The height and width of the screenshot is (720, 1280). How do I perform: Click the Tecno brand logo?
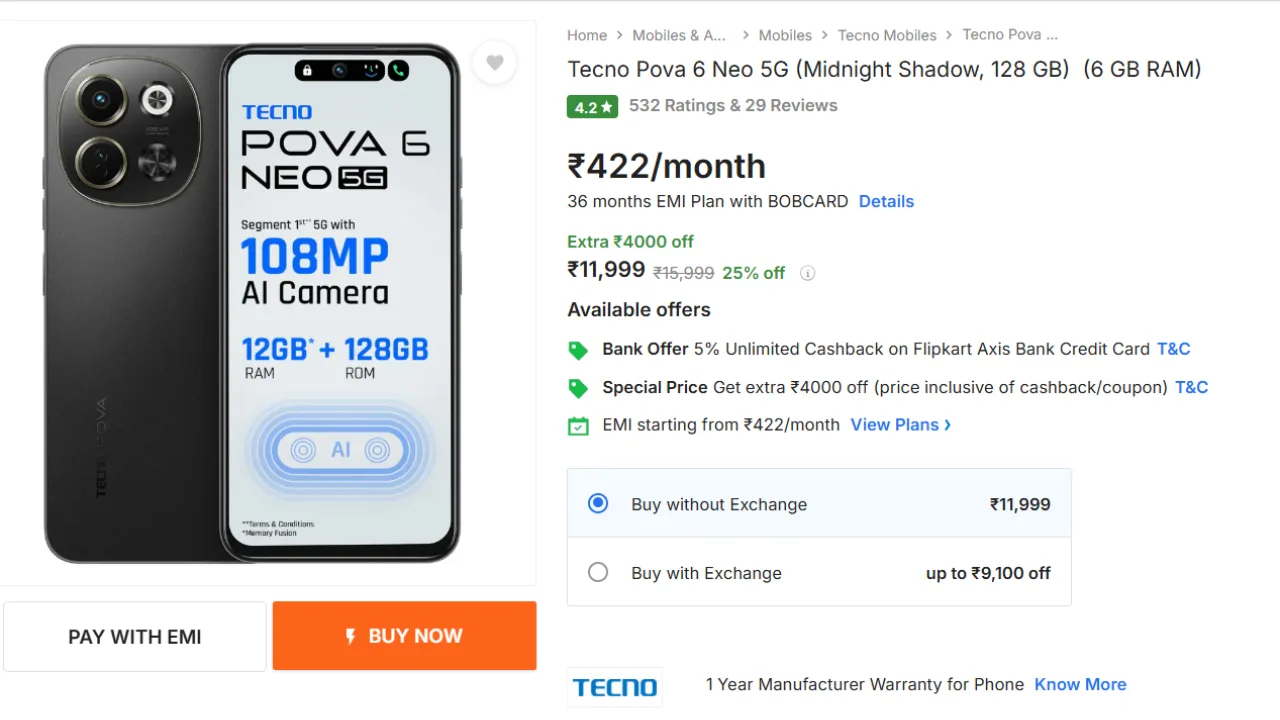615,687
